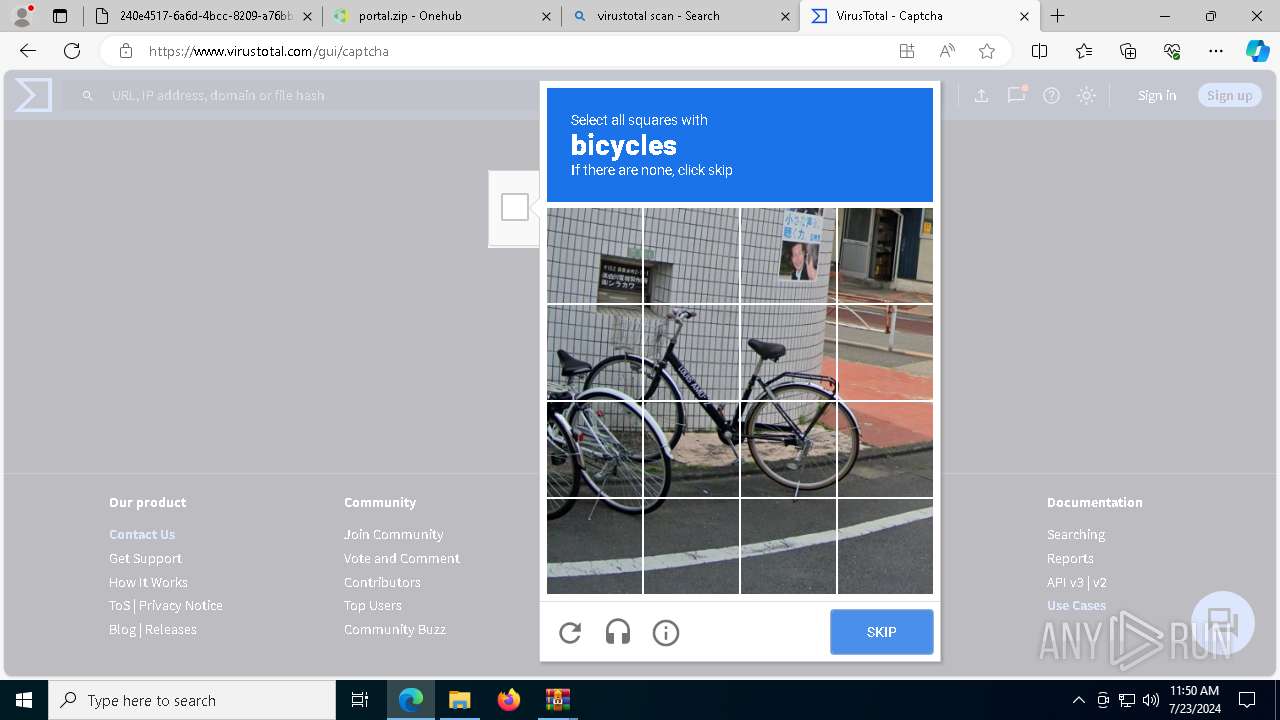The height and width of the screenshot is (720, 1280).
Task: Click the taskbar search box
Action: pos(192,700)
